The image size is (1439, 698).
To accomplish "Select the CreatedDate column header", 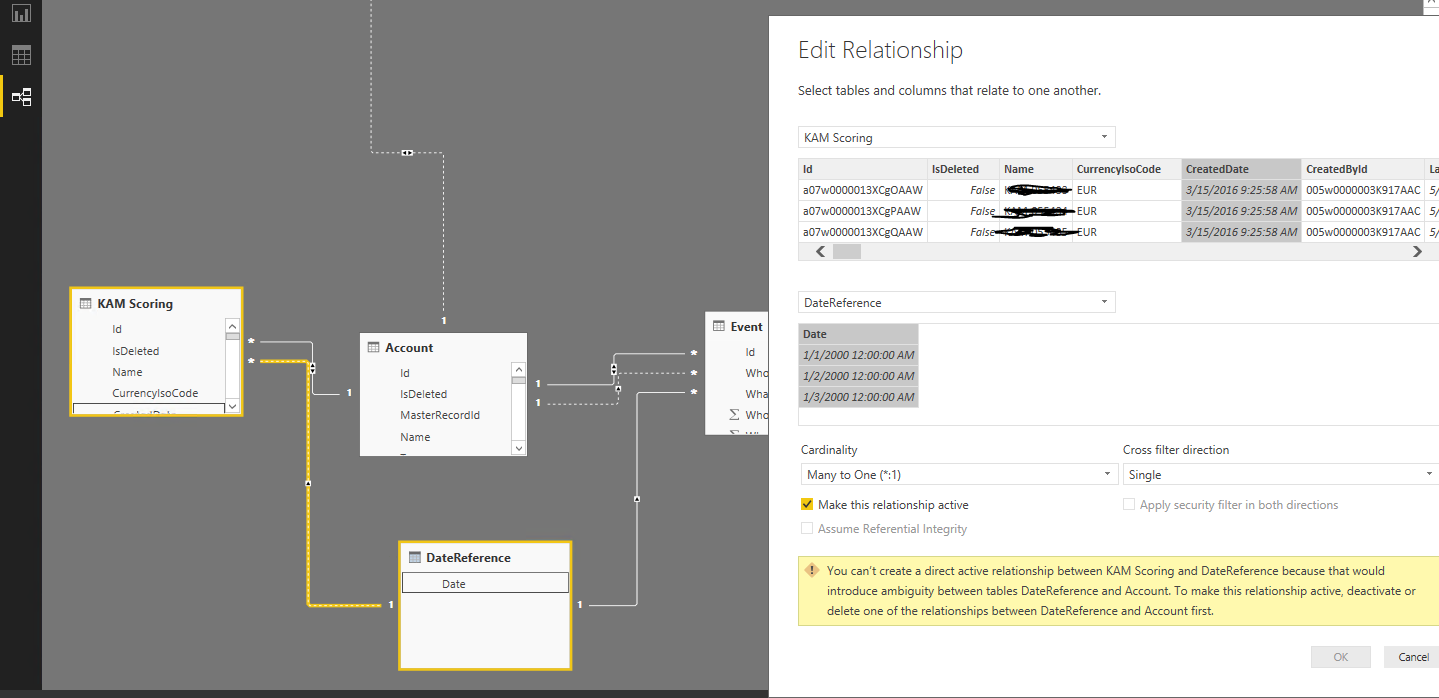I will (x=1242, y=169).
